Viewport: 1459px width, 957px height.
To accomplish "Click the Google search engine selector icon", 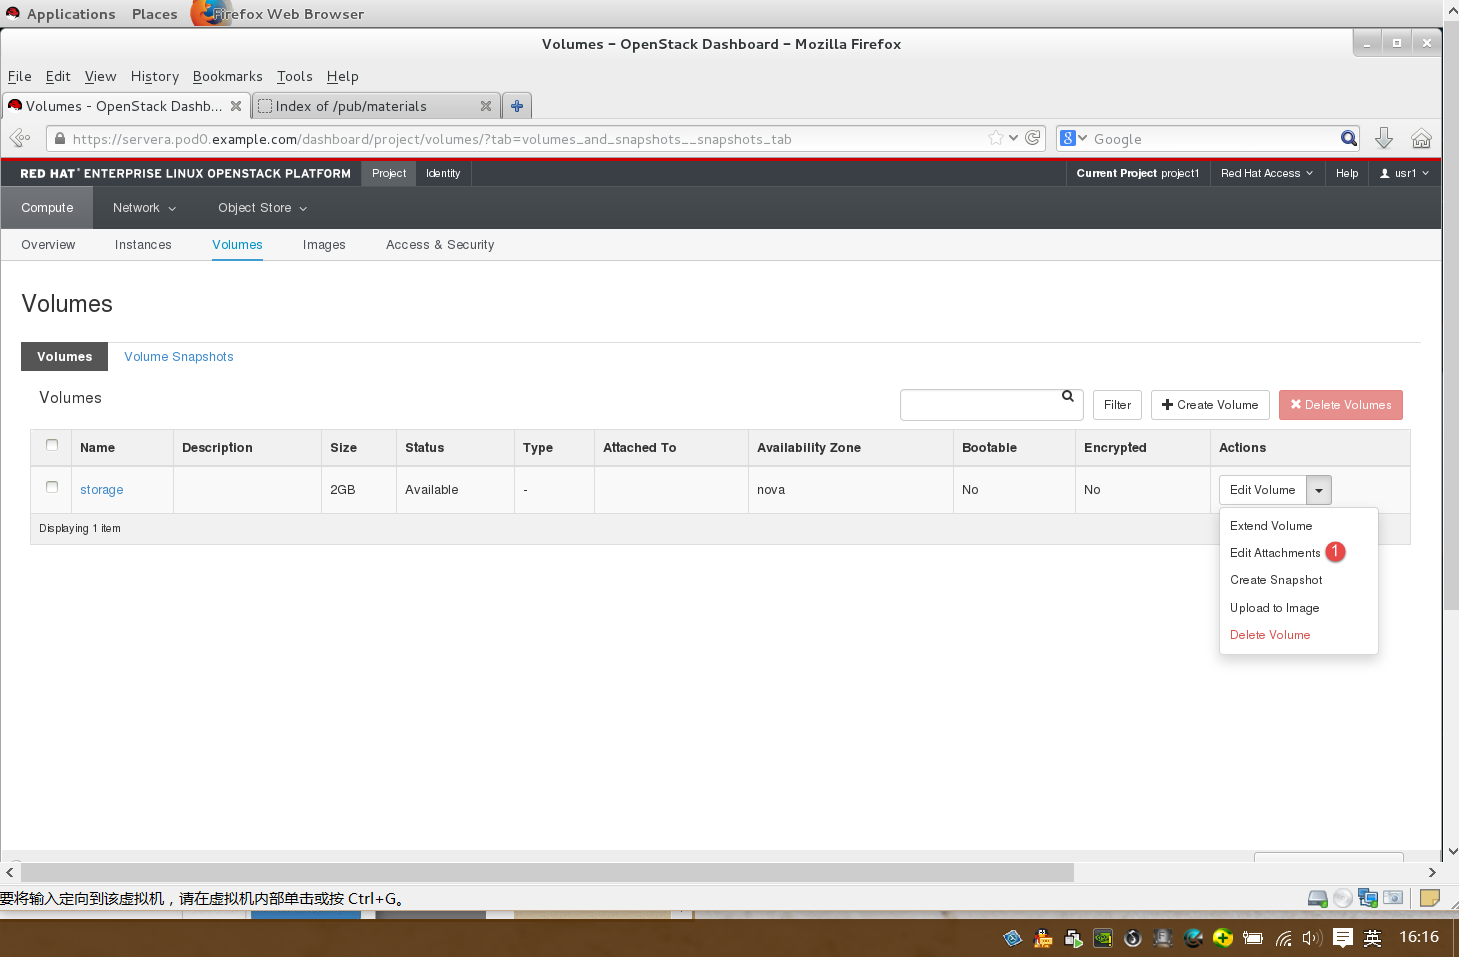I will (1074, 138).
